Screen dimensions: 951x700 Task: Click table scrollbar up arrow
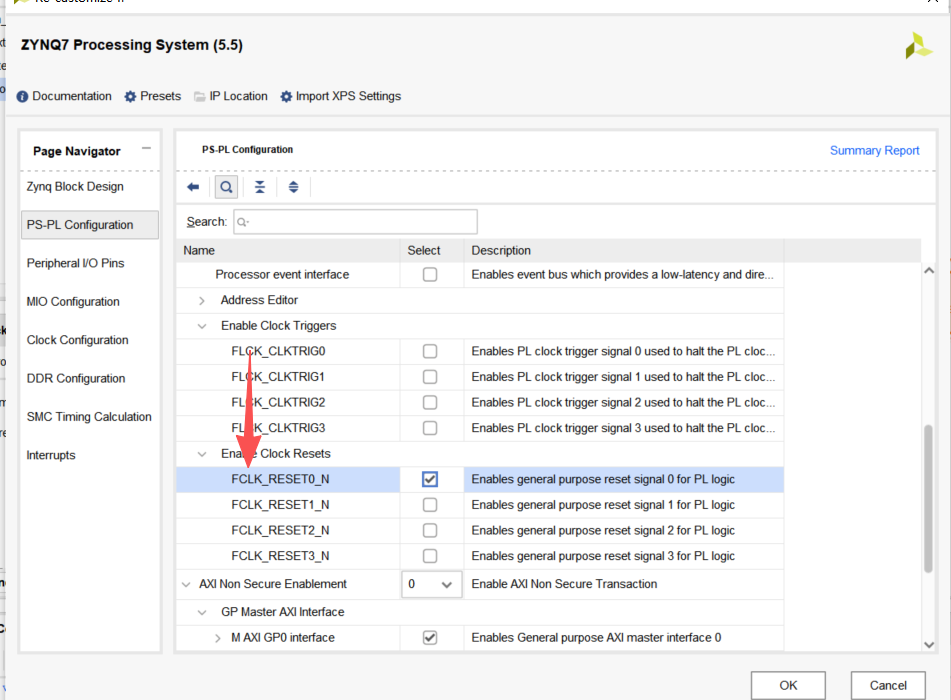(x=929, y=271)
